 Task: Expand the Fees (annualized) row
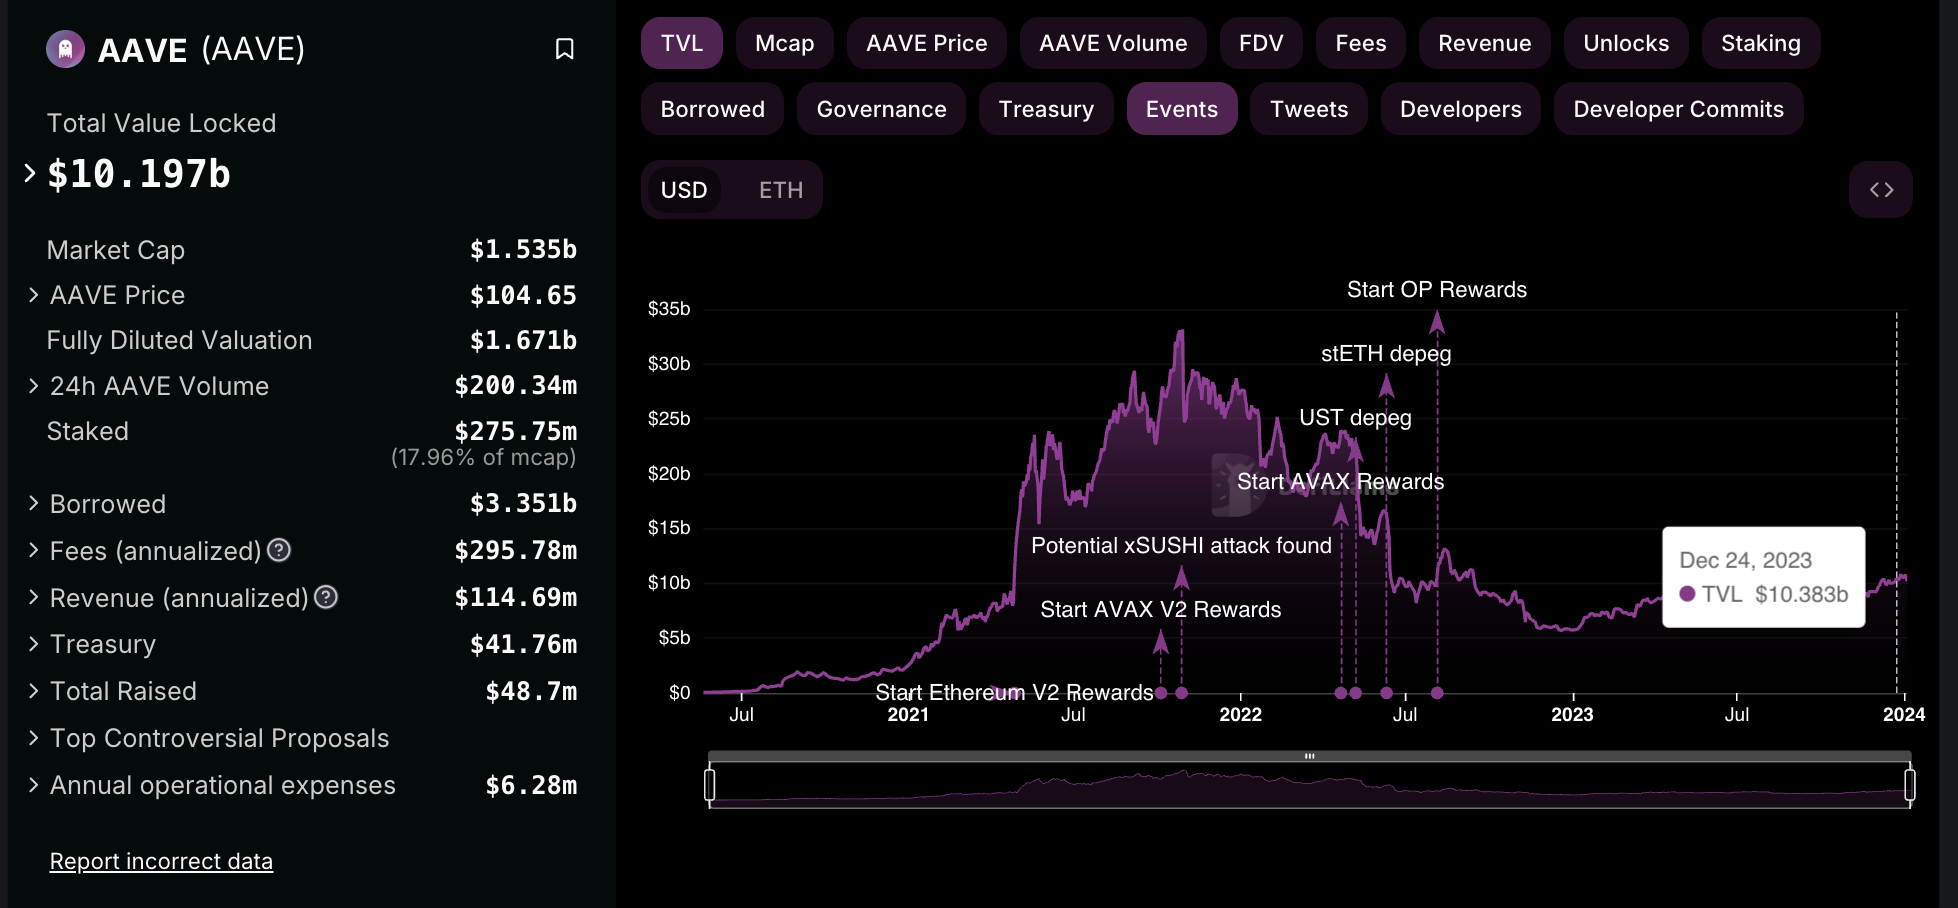coord(34,550)
